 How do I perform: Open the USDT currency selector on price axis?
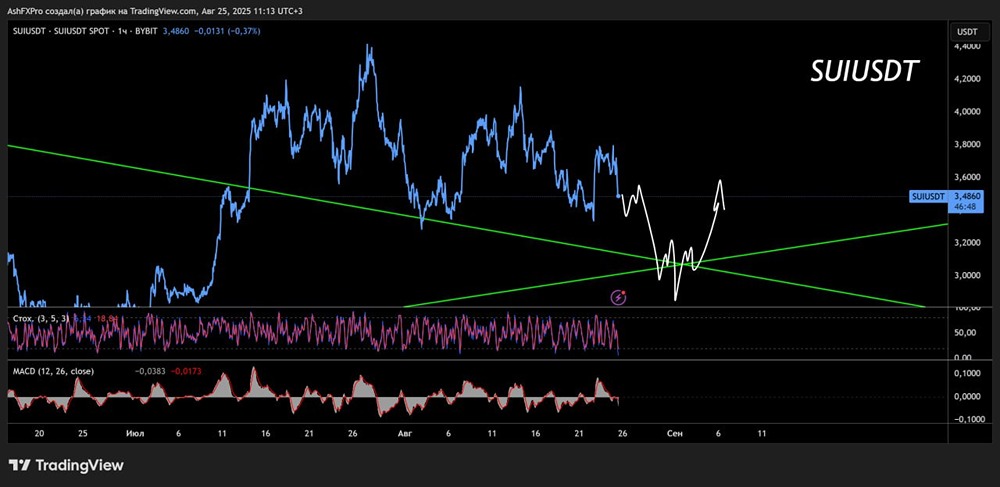pyautogui.click(x=971, y=31)
